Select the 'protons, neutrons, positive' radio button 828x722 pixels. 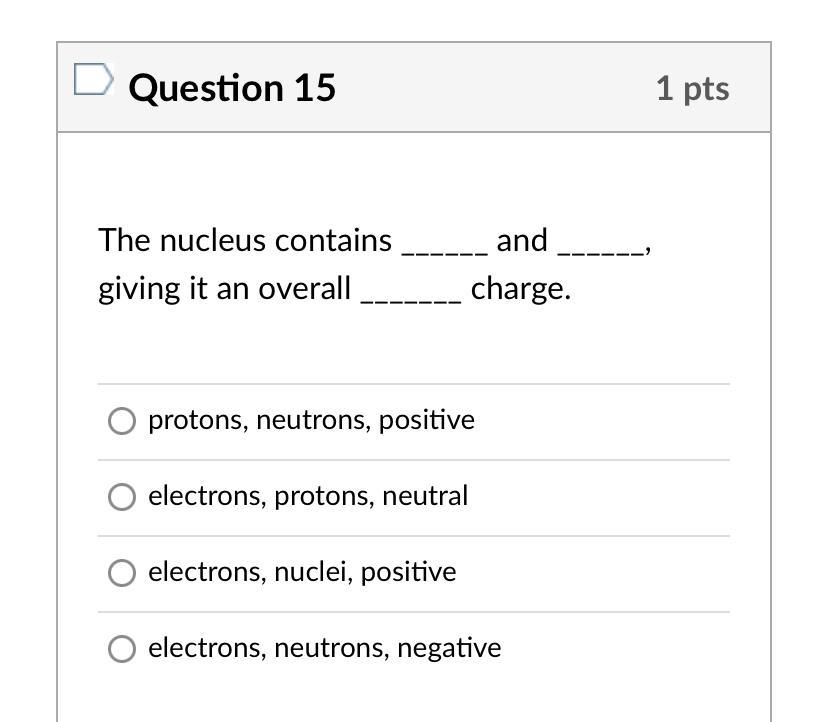[x=121, y=421]
